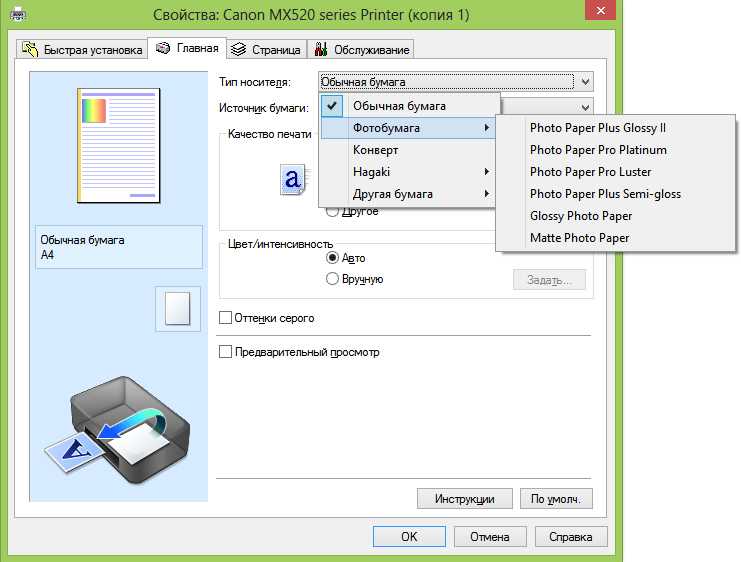Click the blank paper orientation icon
The height and width of the screenshot is (562, 741).
point(178,309)
